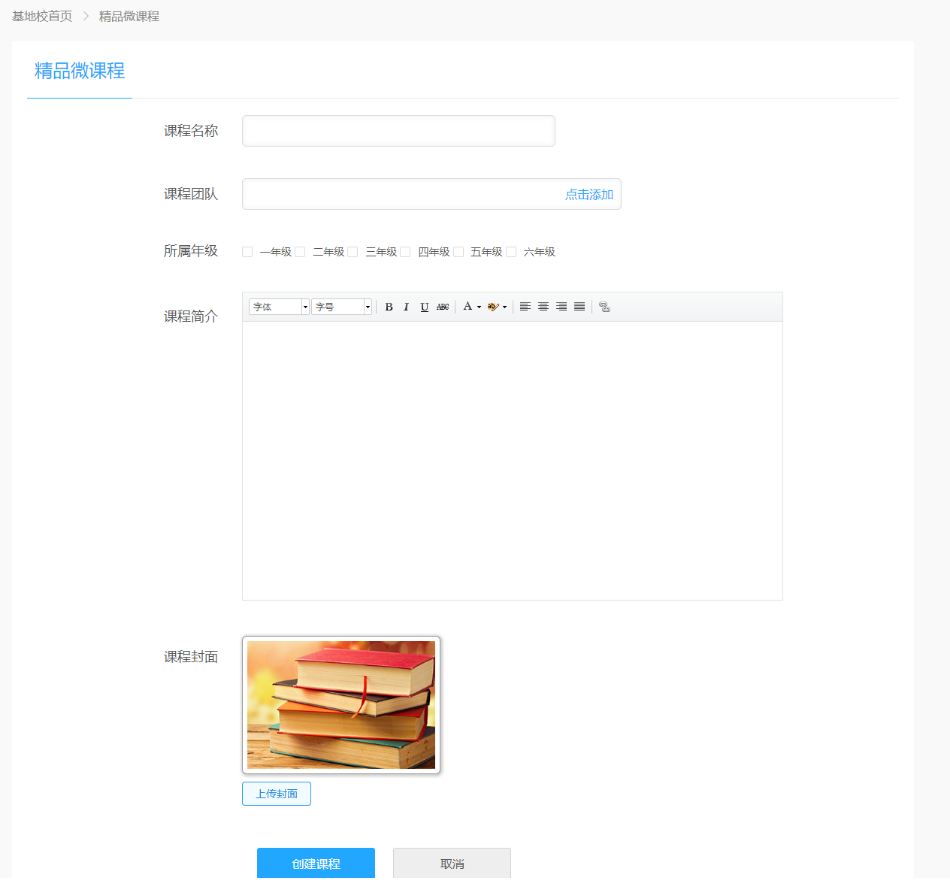Screen dimensions: 950x889
Task: Click the 创建课程 button
Action: coord(315,864)
